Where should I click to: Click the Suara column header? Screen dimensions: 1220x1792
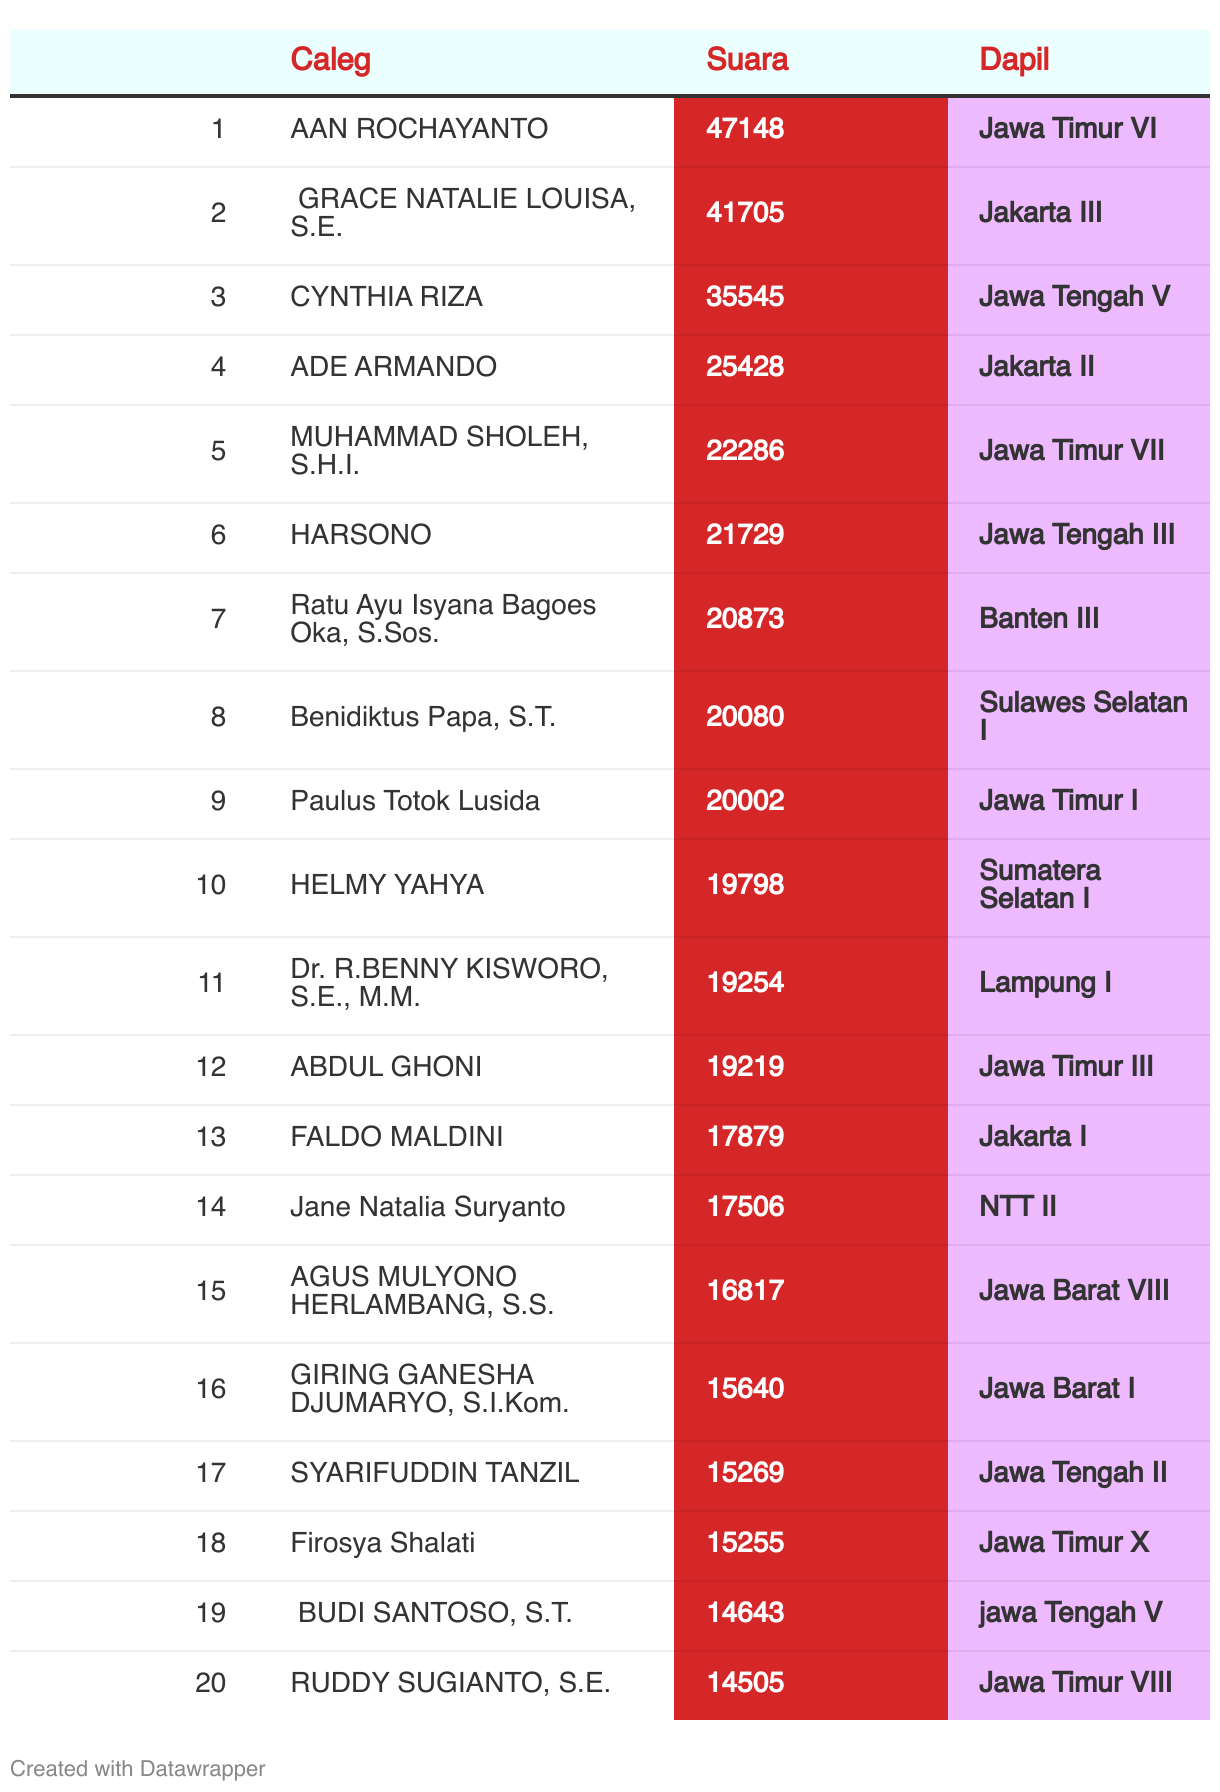747,60
